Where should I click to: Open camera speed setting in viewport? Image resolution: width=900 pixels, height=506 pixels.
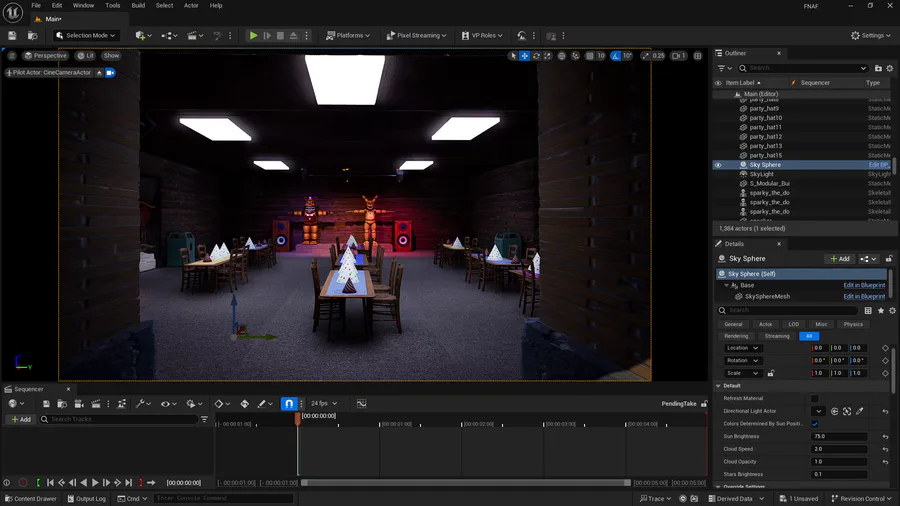(679, 56)
